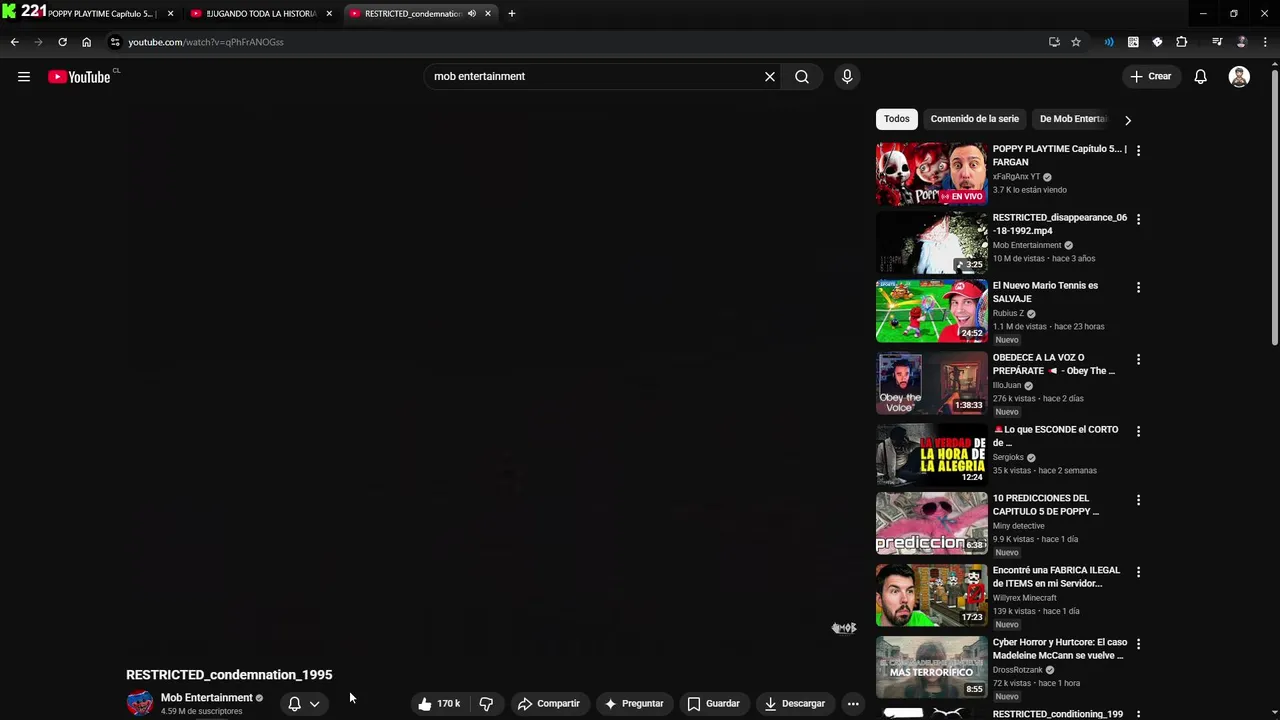Share video with Compartir button

(x=548, y=704)
